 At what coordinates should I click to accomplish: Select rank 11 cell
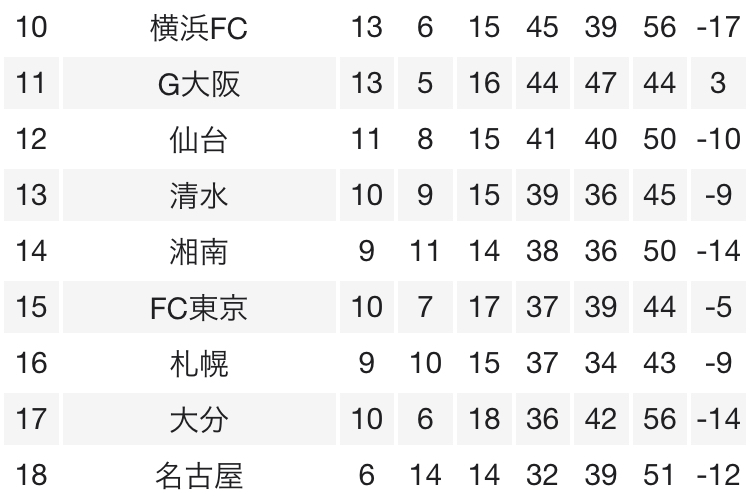point(32,83)
